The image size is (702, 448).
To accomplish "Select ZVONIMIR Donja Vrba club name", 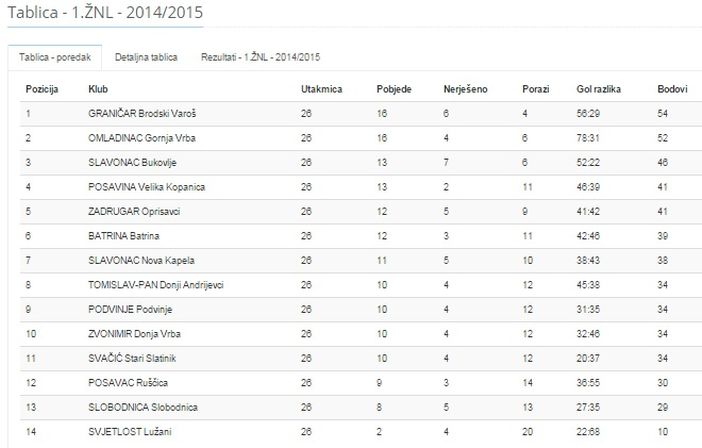I will (134, 334).
